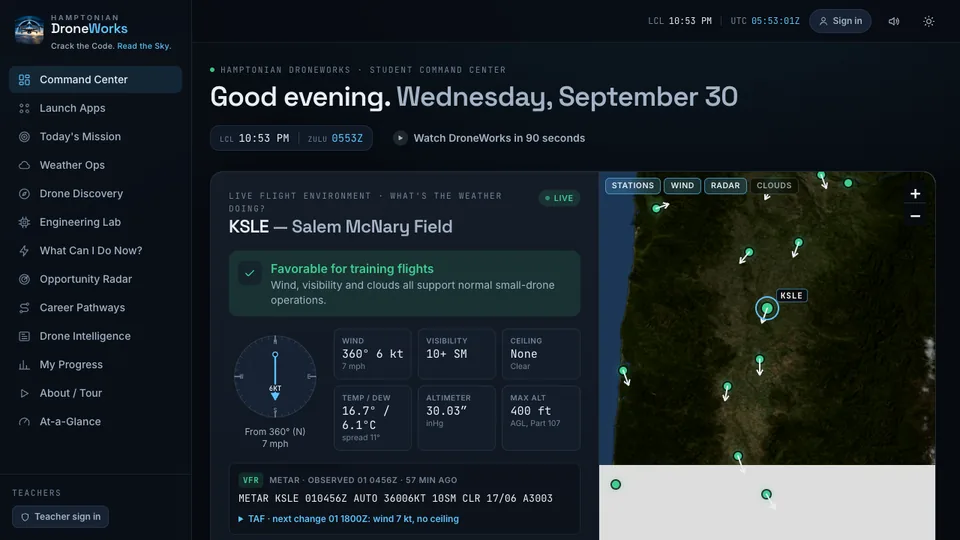This screenshot has height=540, width=960.
Task: Select the My Progress bar-chart icon
Action: point(24,365)
